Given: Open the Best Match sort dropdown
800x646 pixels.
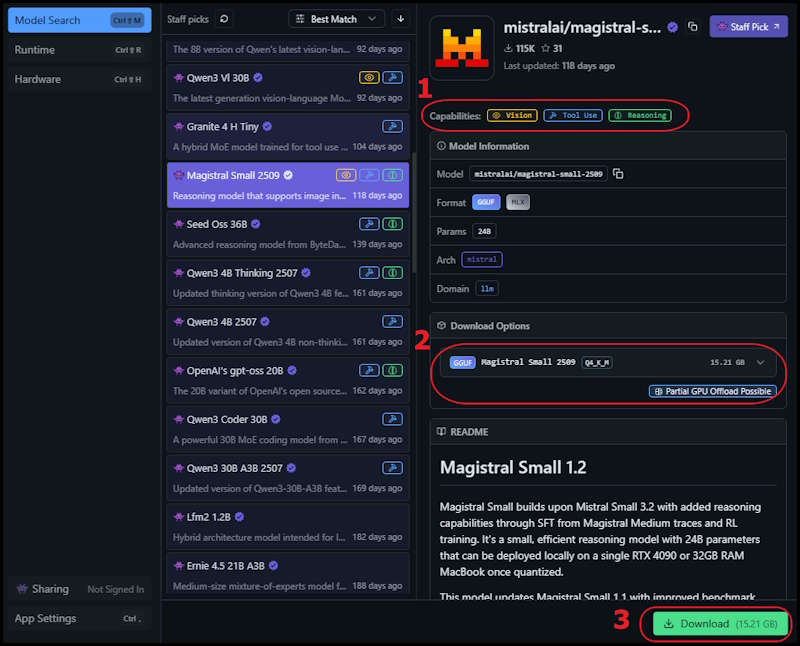Looking at the screenshot, I should [336, 19].
